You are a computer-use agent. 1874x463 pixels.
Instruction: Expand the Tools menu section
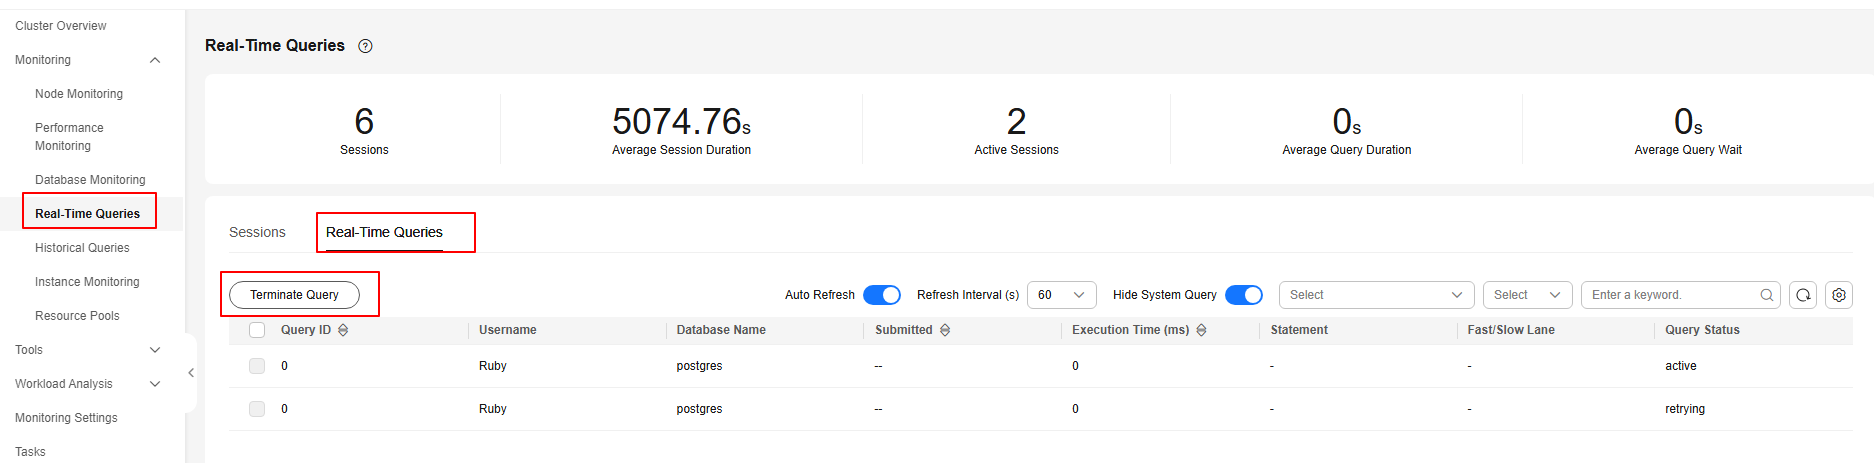pos(155,350)
